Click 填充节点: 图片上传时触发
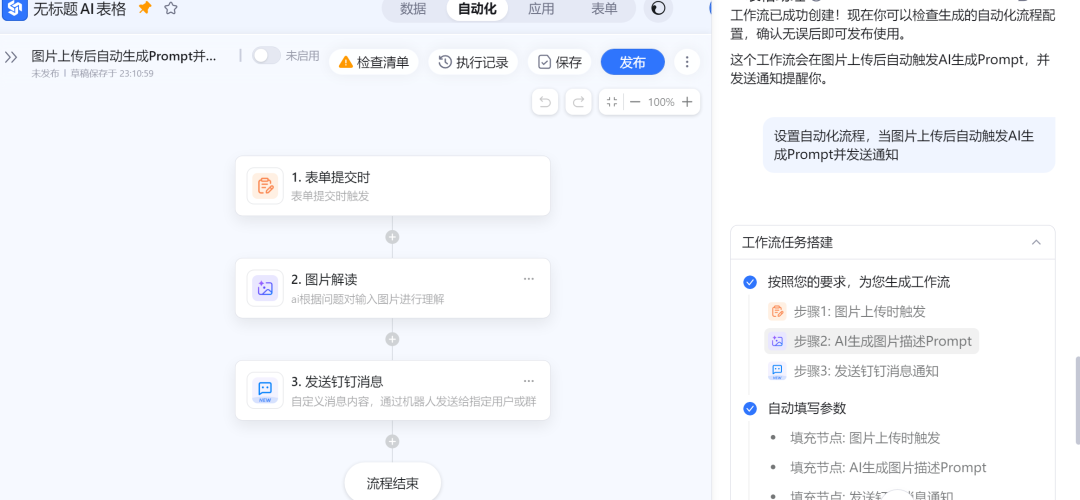The image size is (1080, 500). [x=865, y=438]
